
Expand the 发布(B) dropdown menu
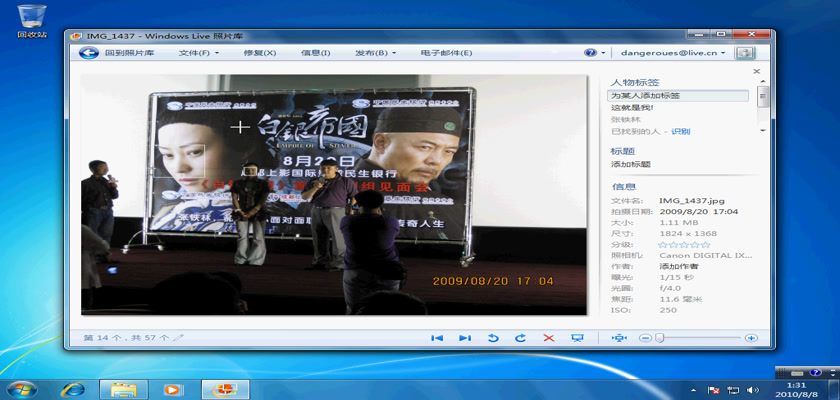[x=375, y=53]
